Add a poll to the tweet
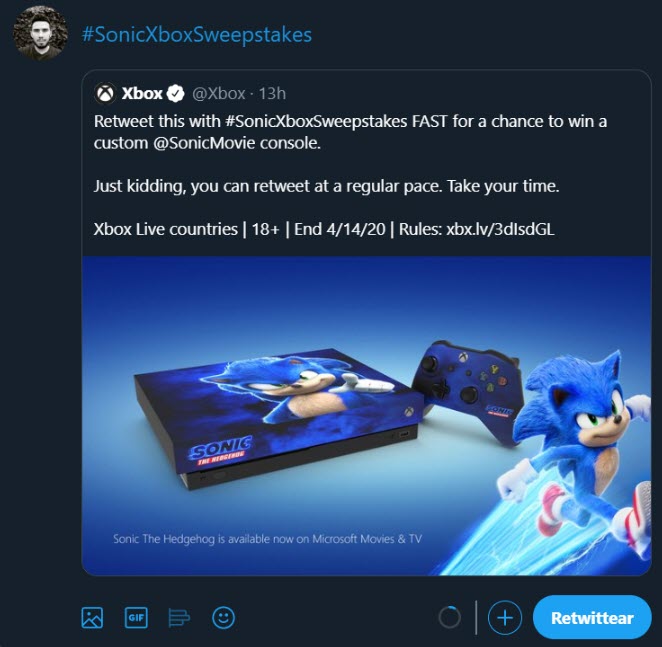Screen dimensions: 662x647 click(180, 618)
